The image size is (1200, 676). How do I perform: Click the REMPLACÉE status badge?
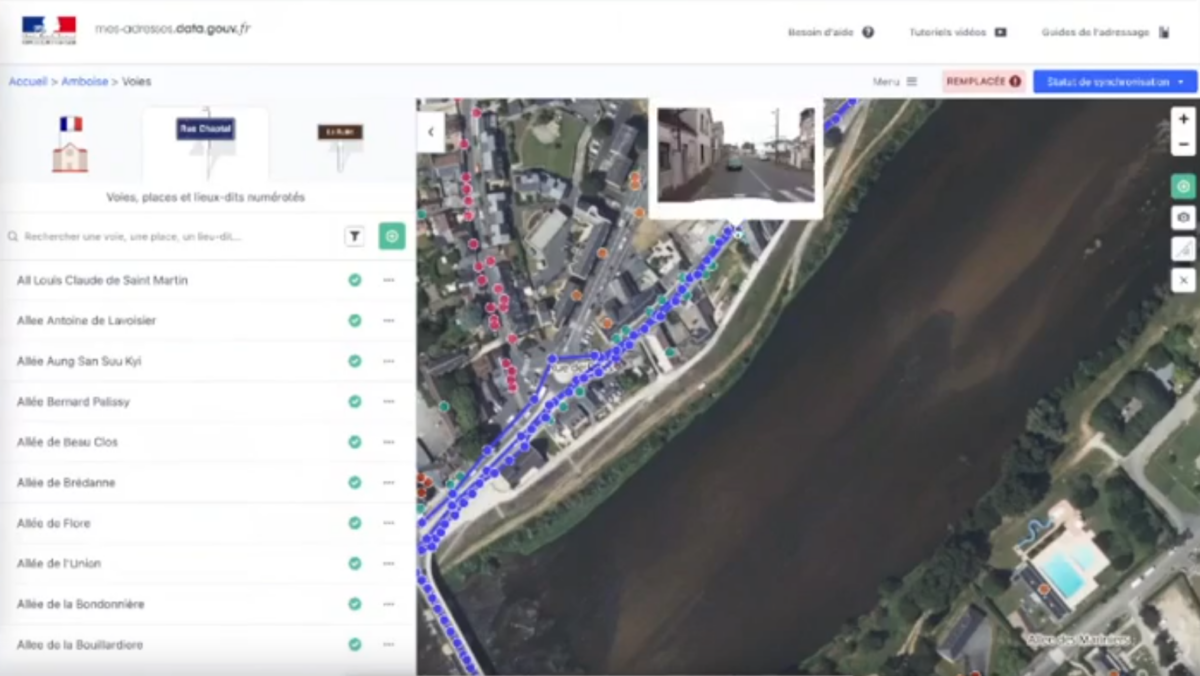pyautogui.click(x=983, y=82)
